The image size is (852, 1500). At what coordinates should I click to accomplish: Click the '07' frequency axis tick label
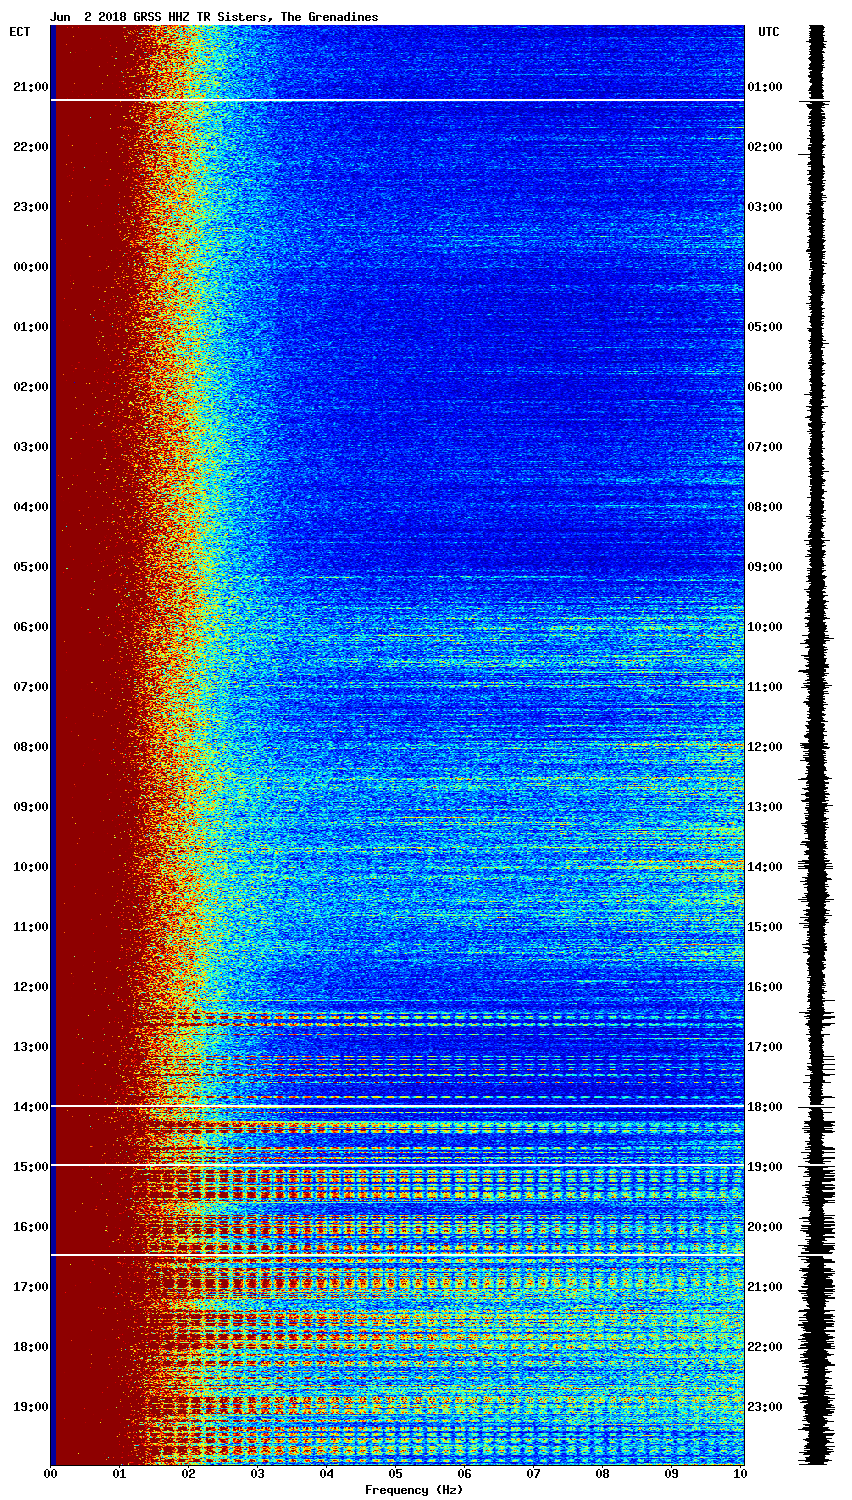(x=533, y=1474)
